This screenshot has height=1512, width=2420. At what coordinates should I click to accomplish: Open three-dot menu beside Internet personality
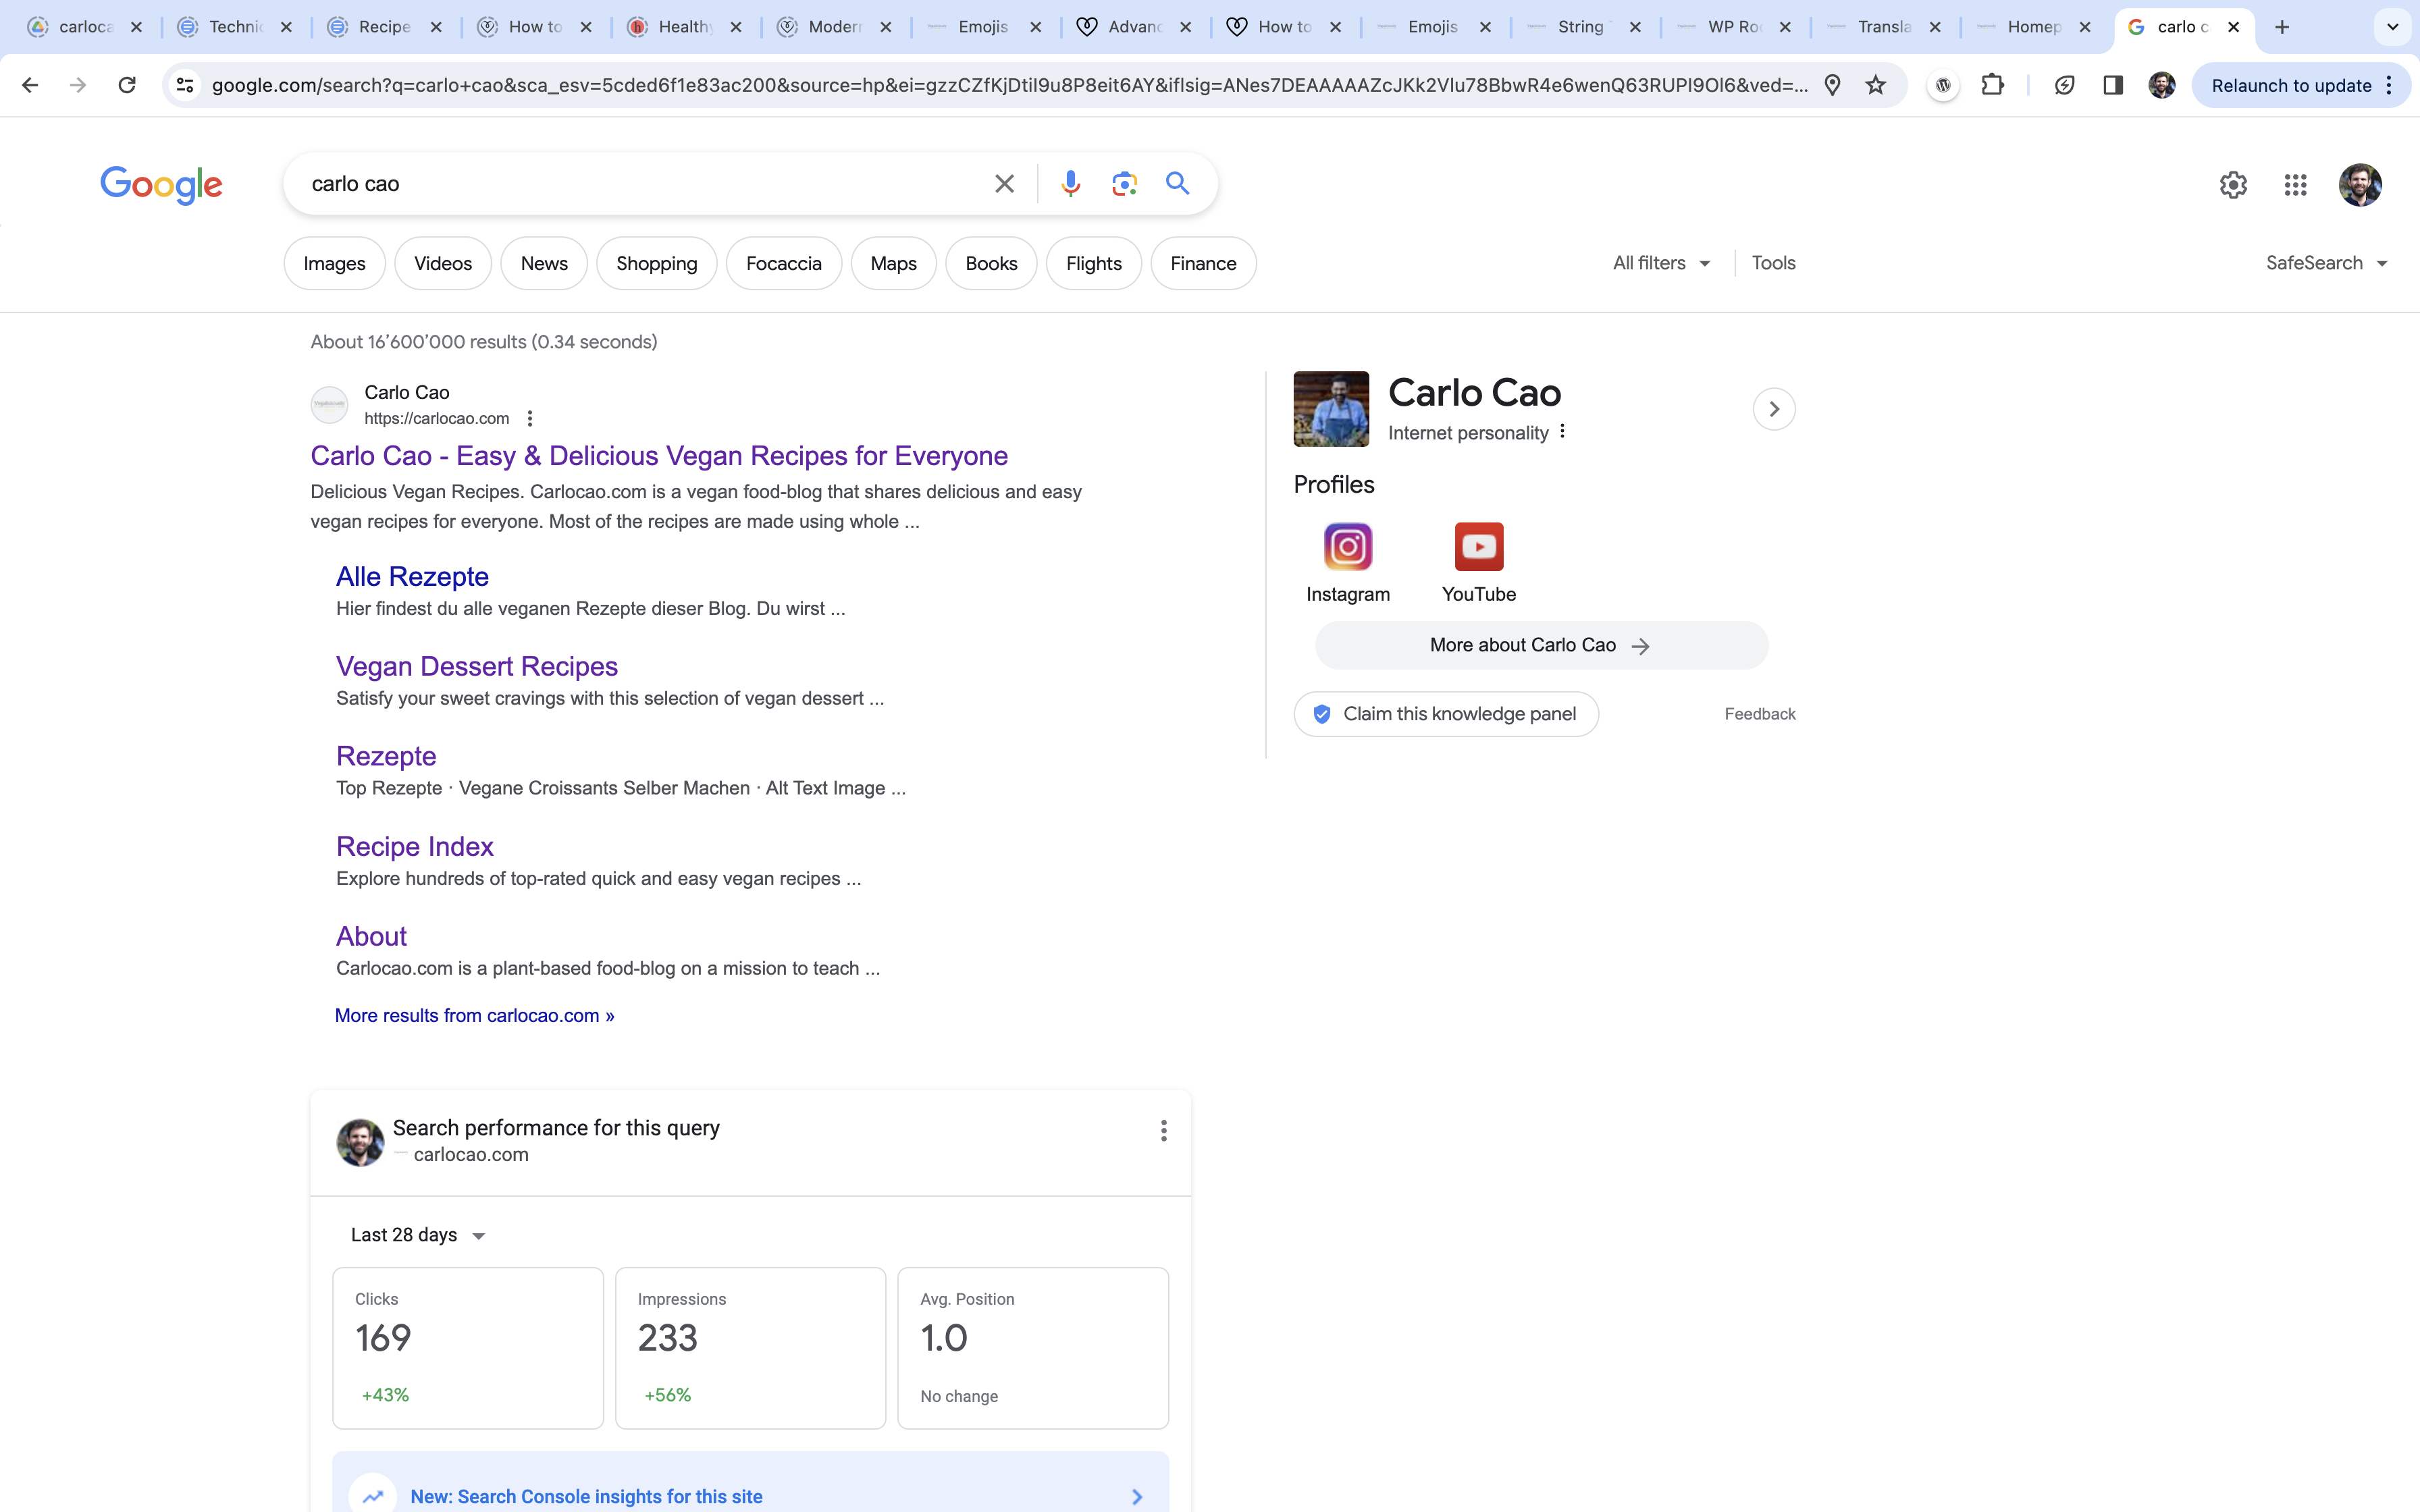(x=1562, y=431)
